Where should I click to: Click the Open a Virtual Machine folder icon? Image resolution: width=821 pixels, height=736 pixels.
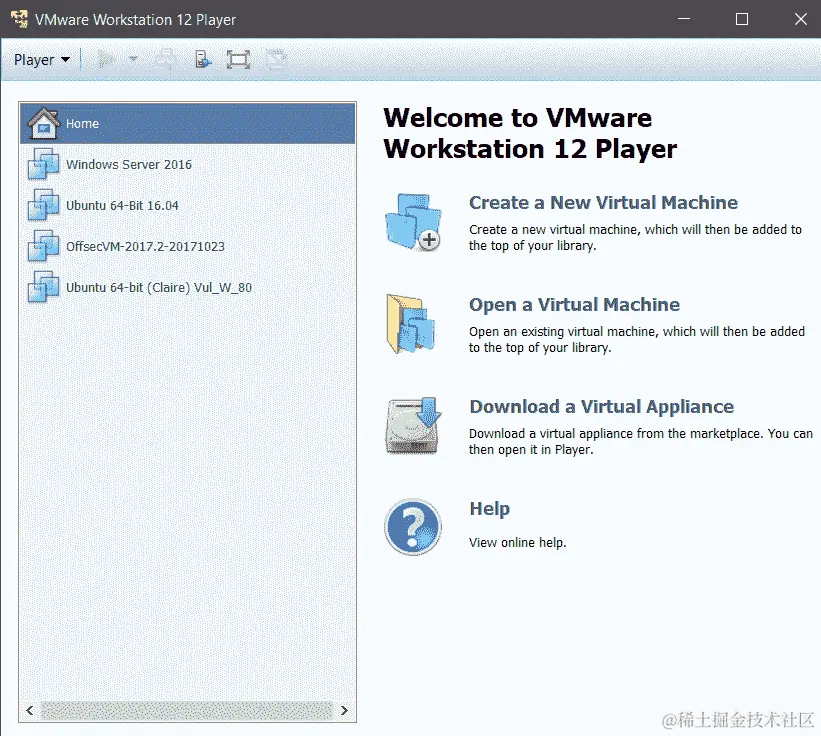pos(411,324)
